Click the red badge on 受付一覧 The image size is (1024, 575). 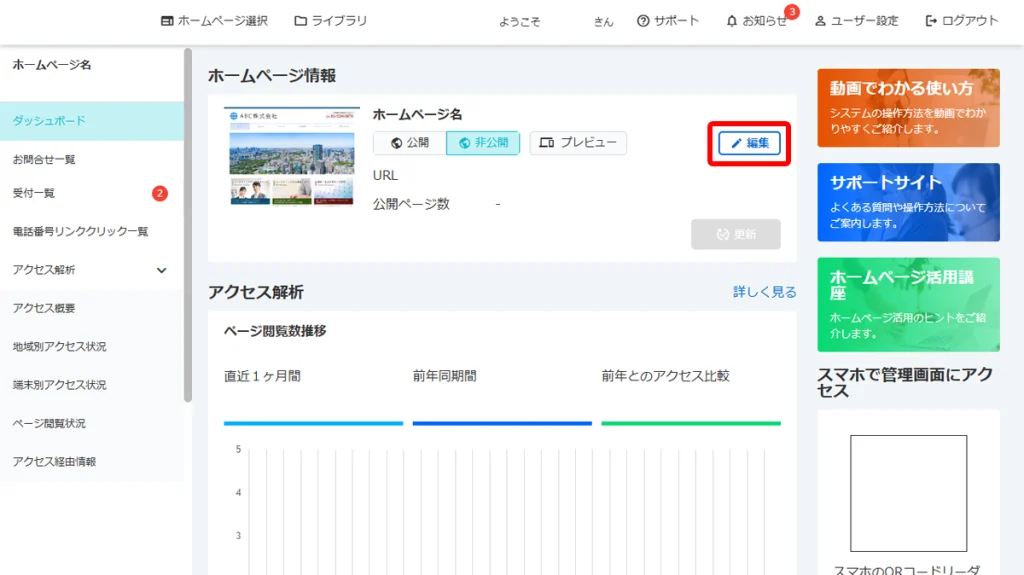(160, 193)
